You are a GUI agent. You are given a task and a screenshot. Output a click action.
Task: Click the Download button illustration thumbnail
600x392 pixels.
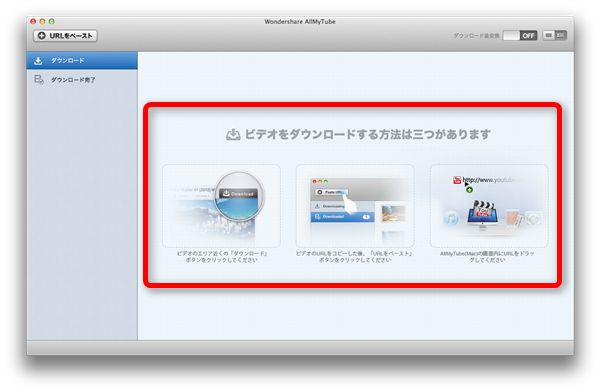coord(221,206)
